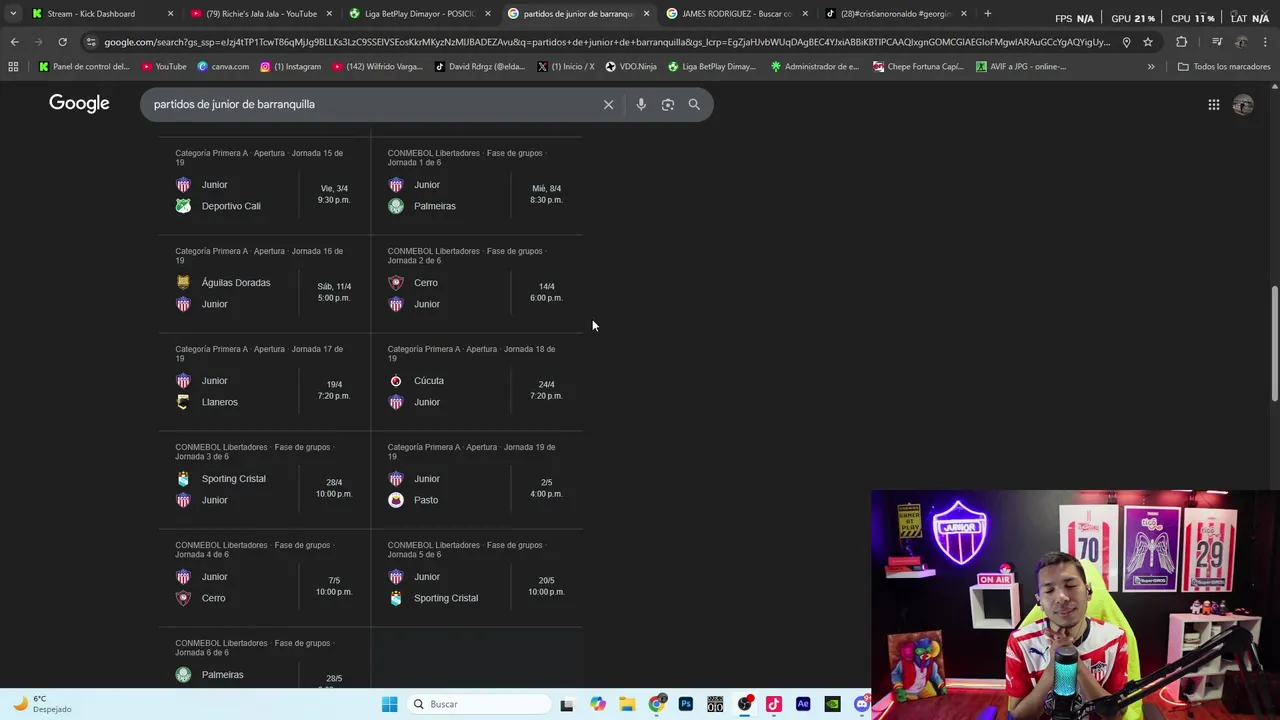Start a voice search with microphone icon
The image size is (1280, 720).
tap(641, 104)
